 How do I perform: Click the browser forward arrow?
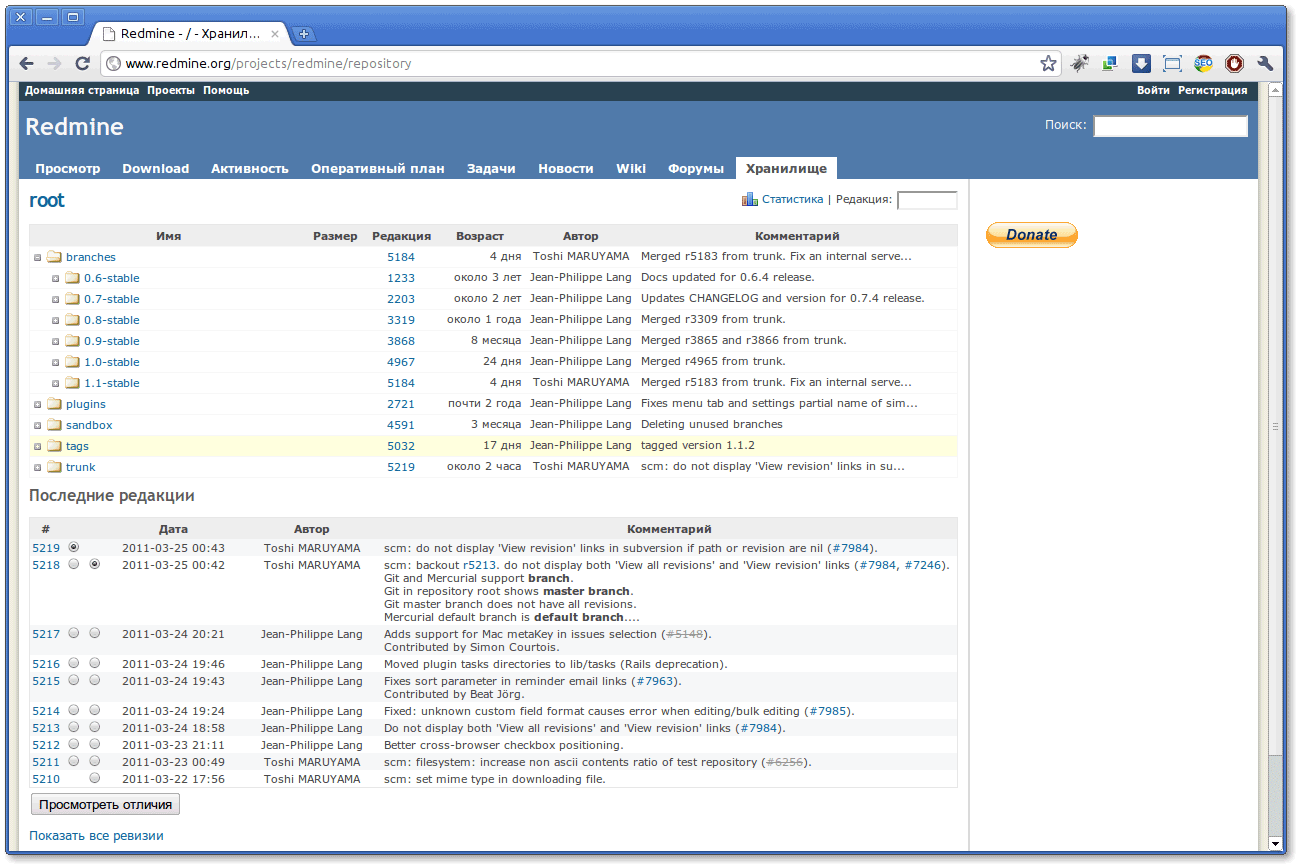click(54, 63)
